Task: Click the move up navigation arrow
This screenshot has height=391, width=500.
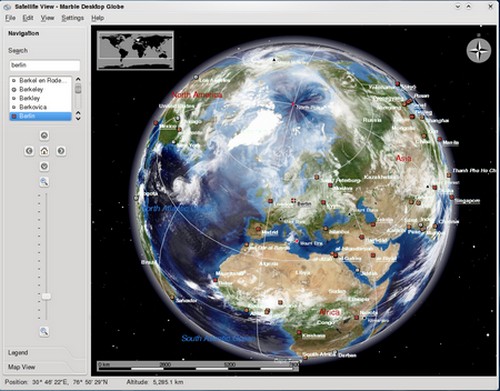Action: (x=44, y=136)
